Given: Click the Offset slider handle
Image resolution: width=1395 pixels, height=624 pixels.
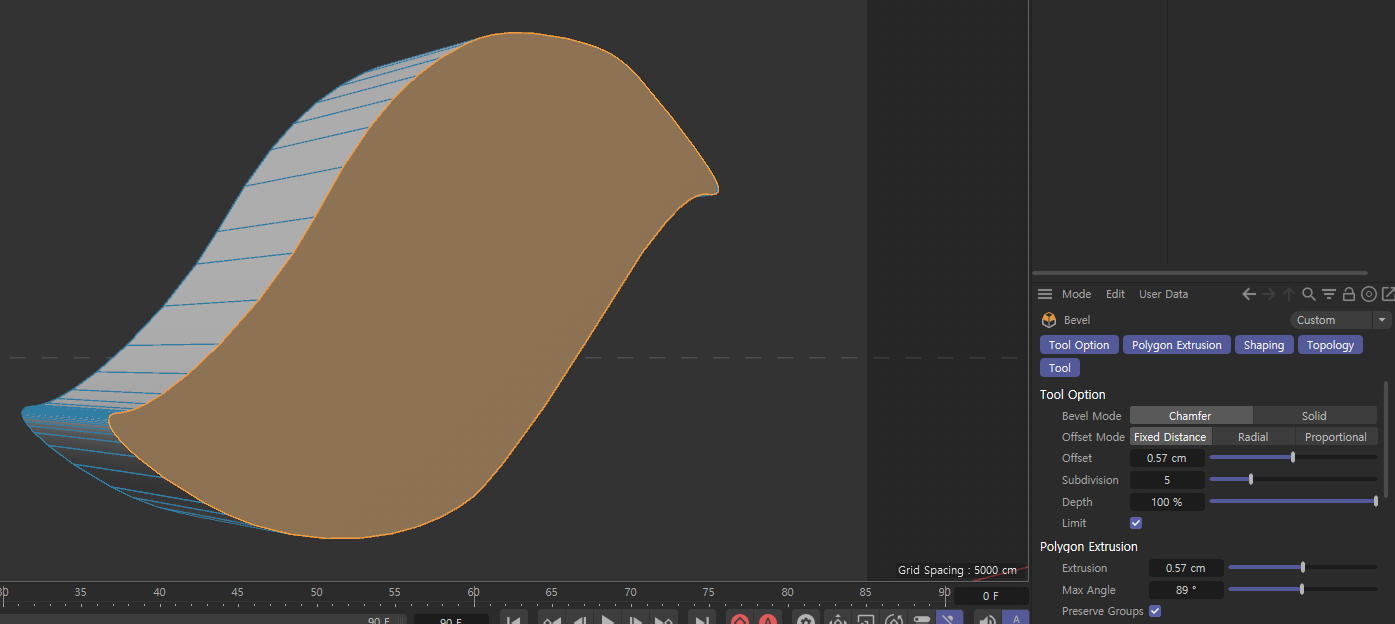Looking at the screenshot, I should pyautogui.click(x=1293, y=457).
